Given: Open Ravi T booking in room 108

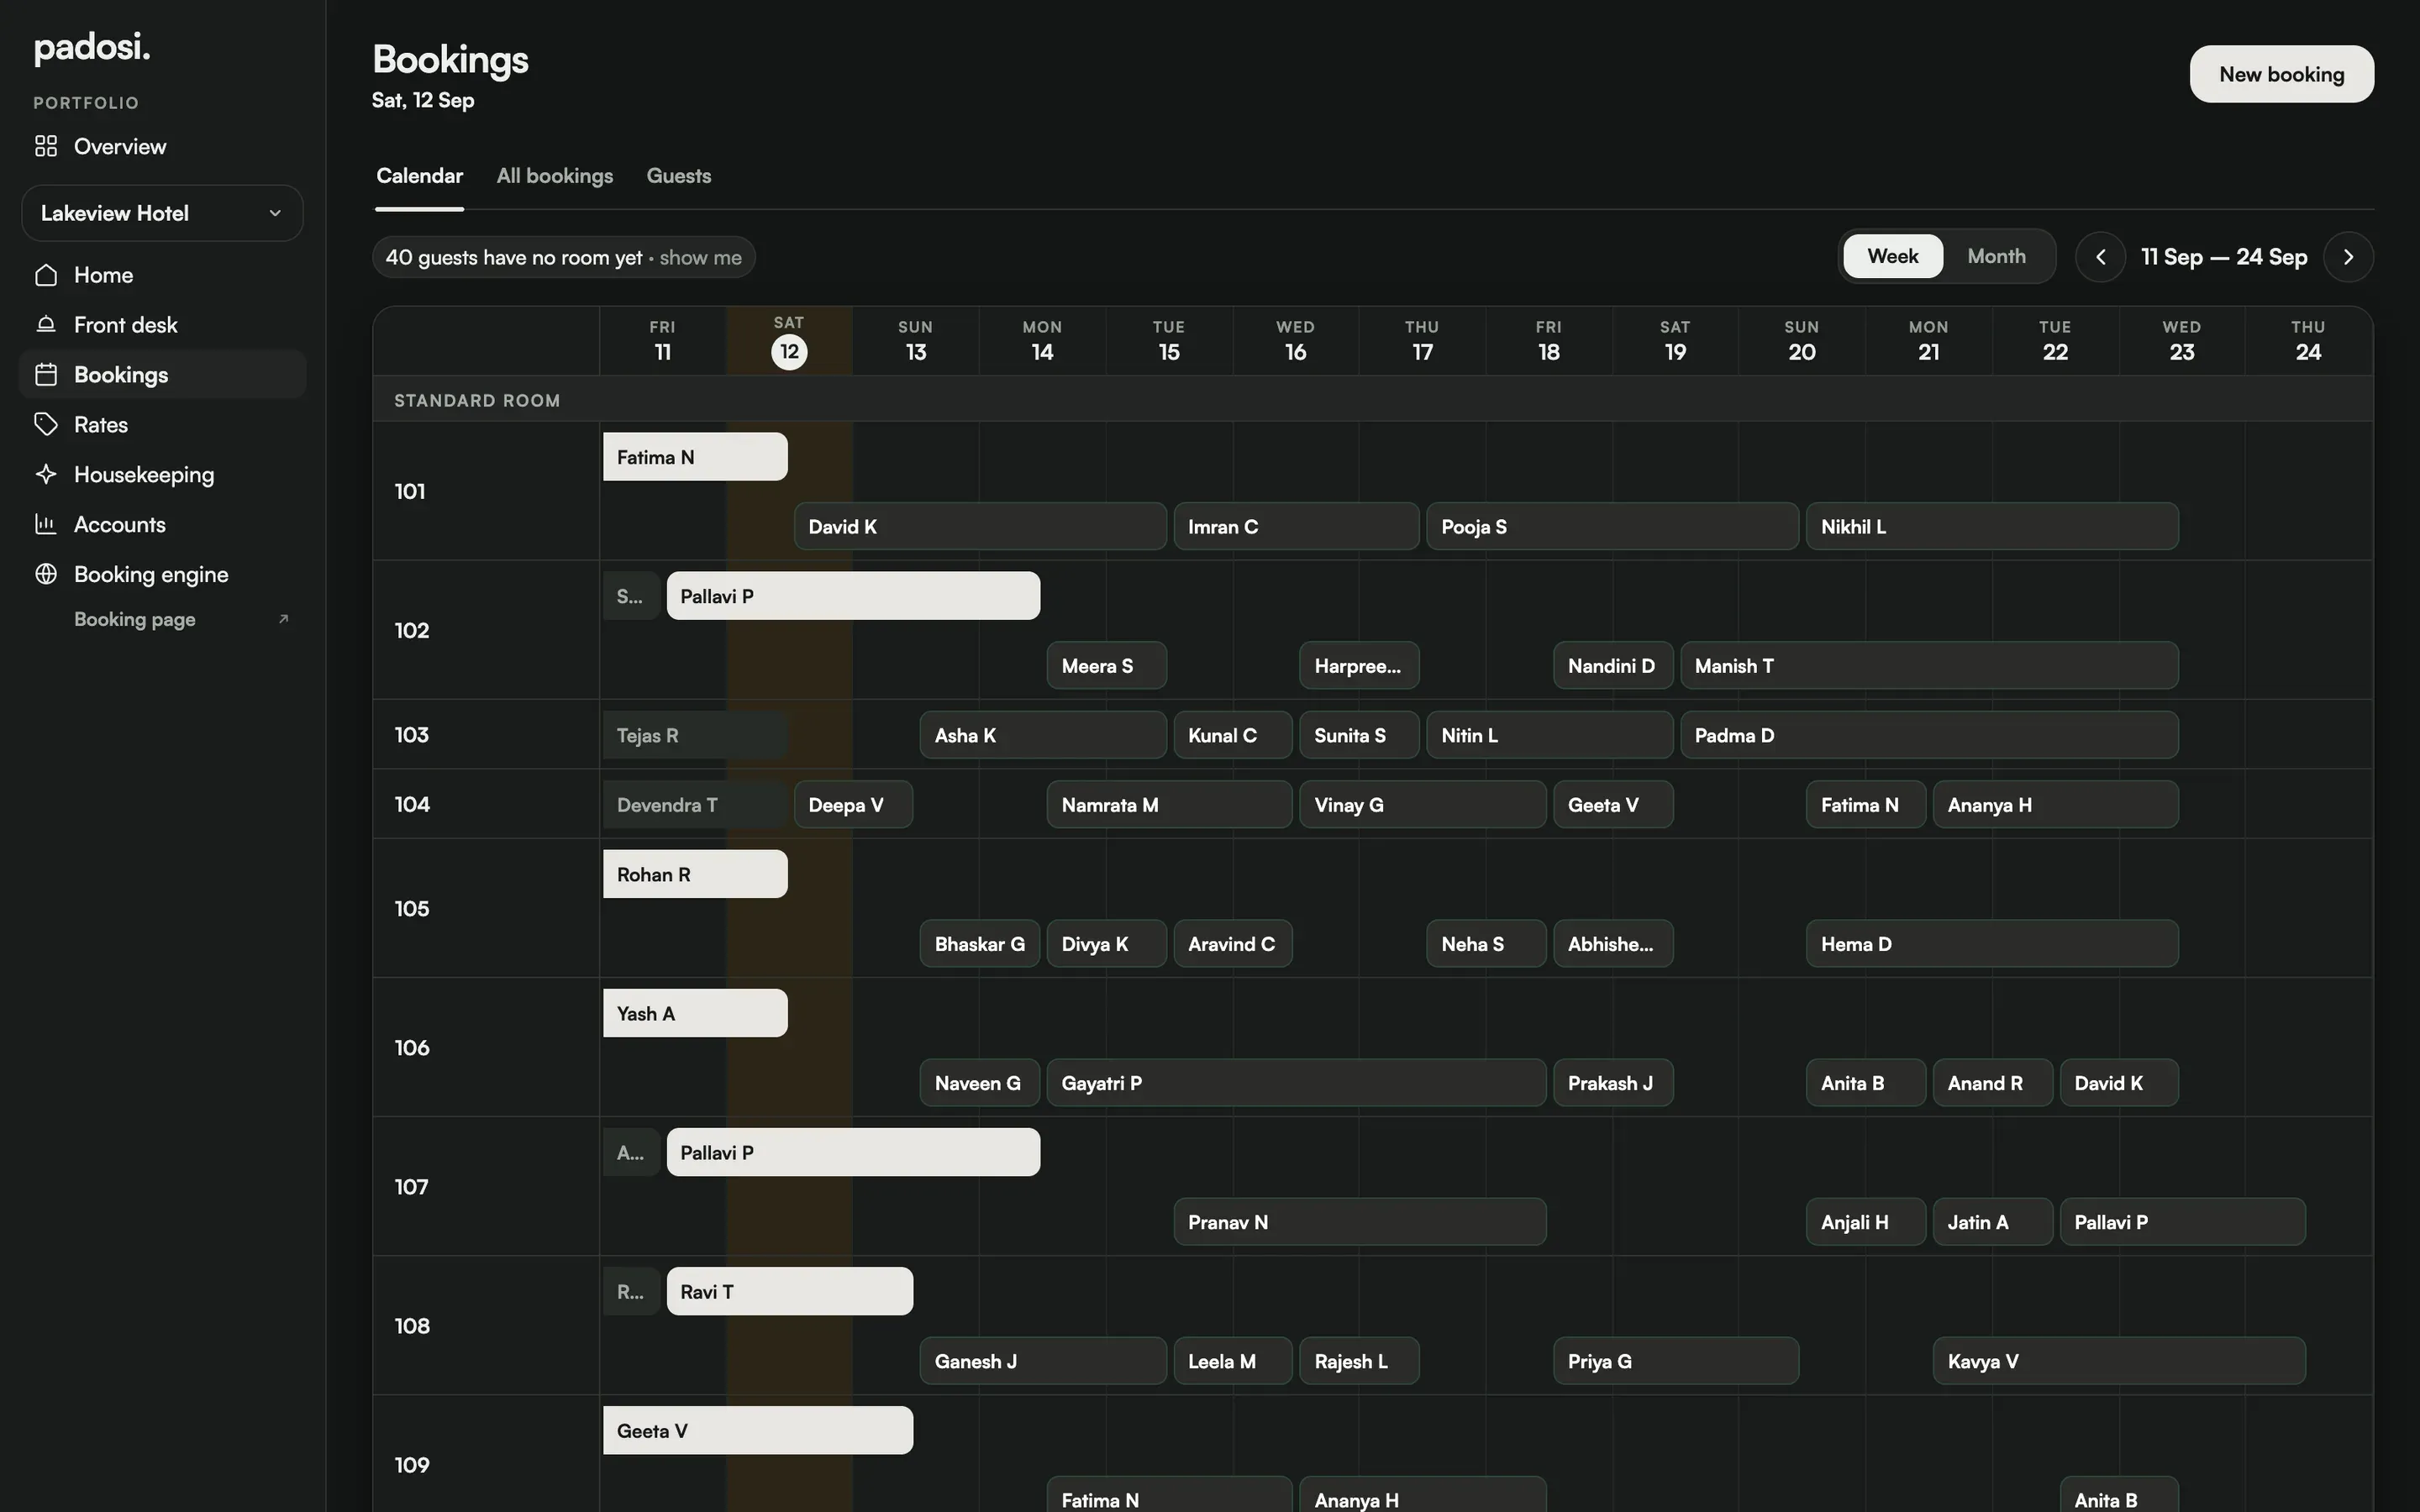Looking at the screenshot, I should (x=790, y=1291).
